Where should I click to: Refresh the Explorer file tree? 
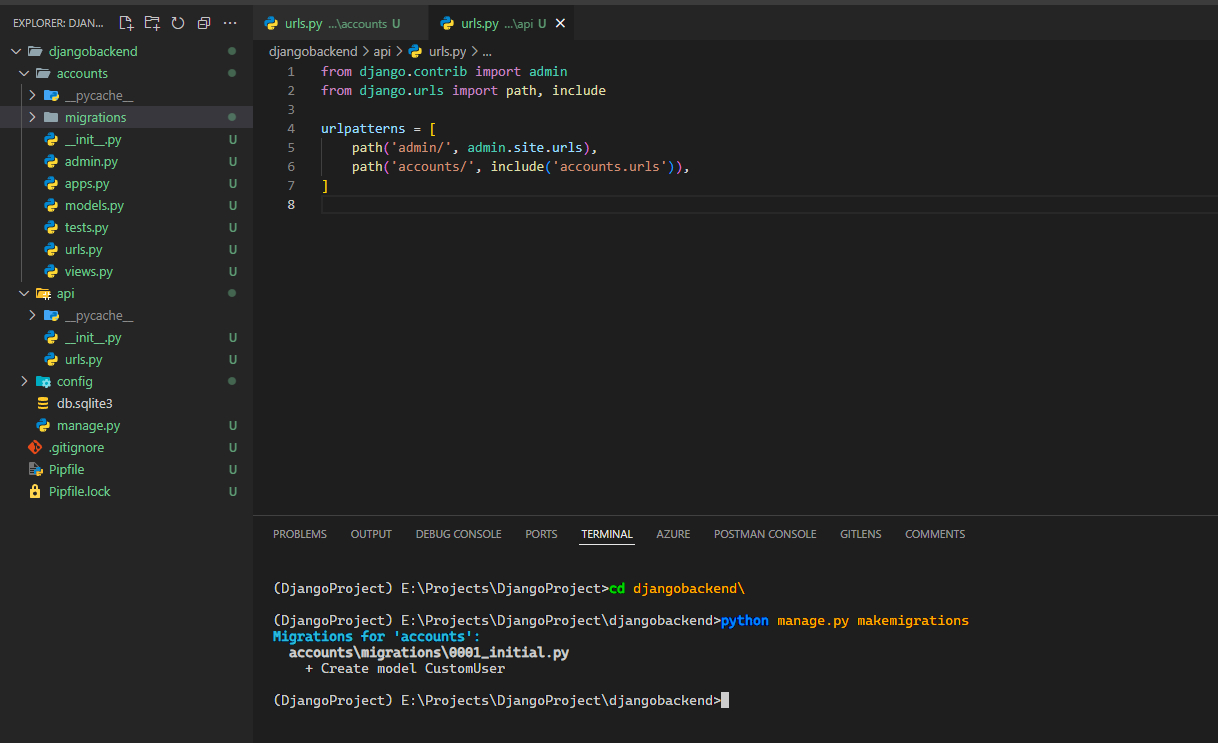pos(178,23)
